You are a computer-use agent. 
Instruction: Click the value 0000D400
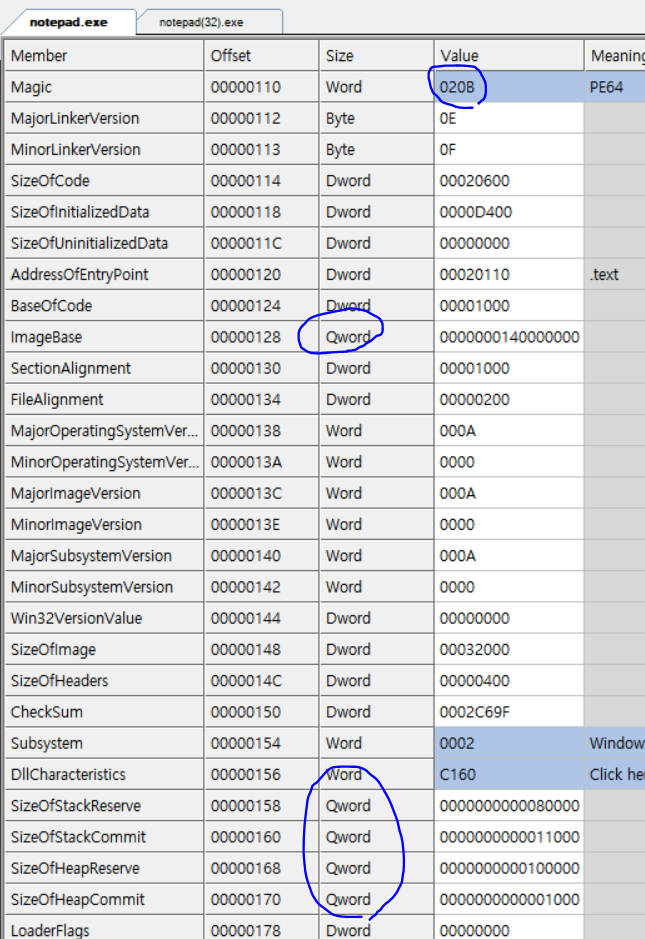coord(509,212)
